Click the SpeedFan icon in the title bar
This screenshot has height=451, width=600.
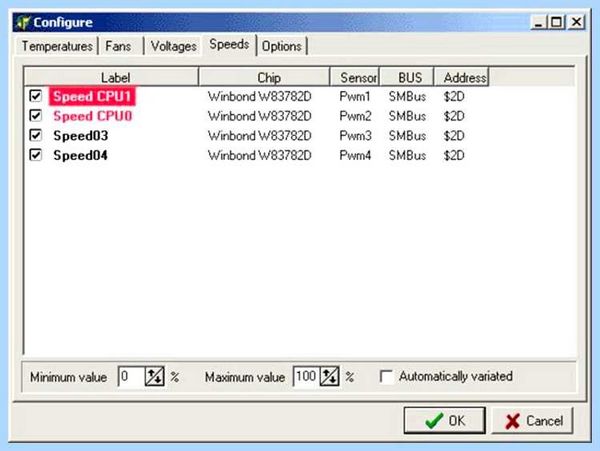tap(23, 22)
